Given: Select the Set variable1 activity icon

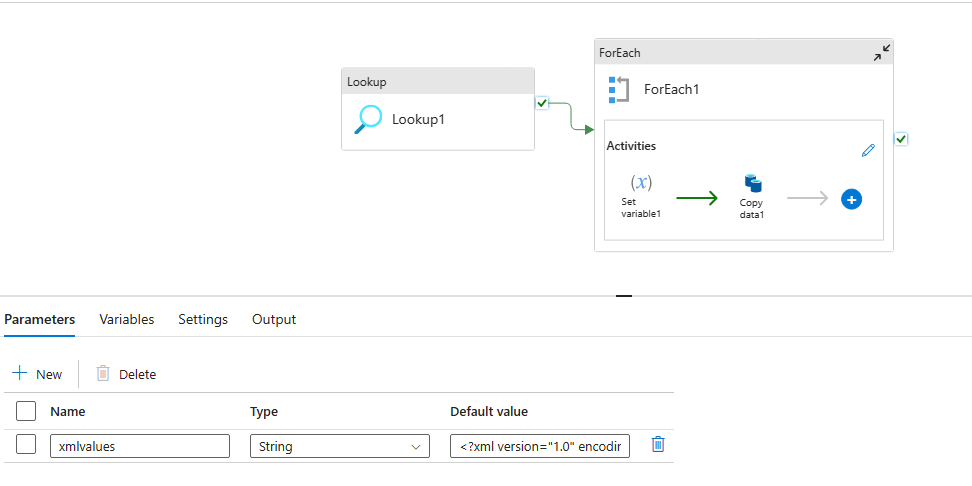Looking at the screenshot, I should tap(641, 183).
